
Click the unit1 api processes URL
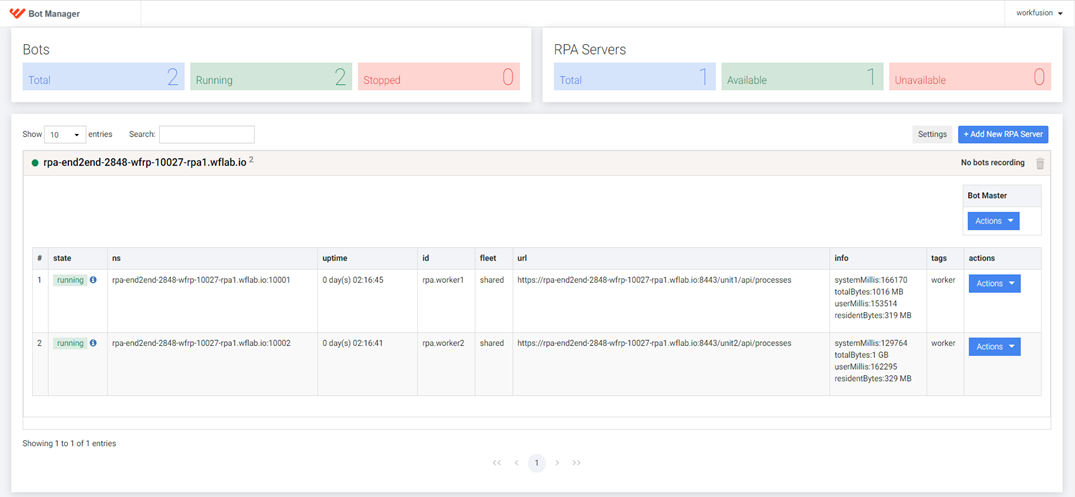(655, 280)
